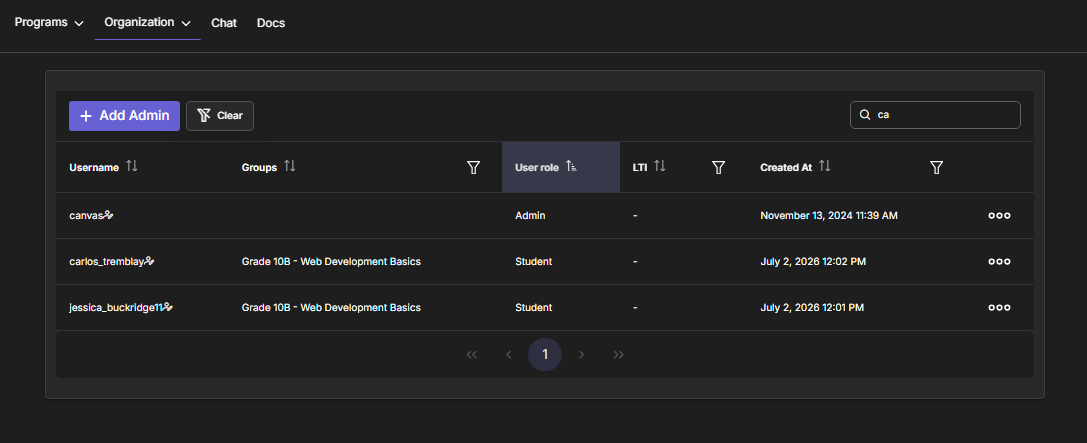Click 'July 2, 2026 12:02 PM' date
Viewport: 1087px width, 443px height.
[x=813, y=261]
